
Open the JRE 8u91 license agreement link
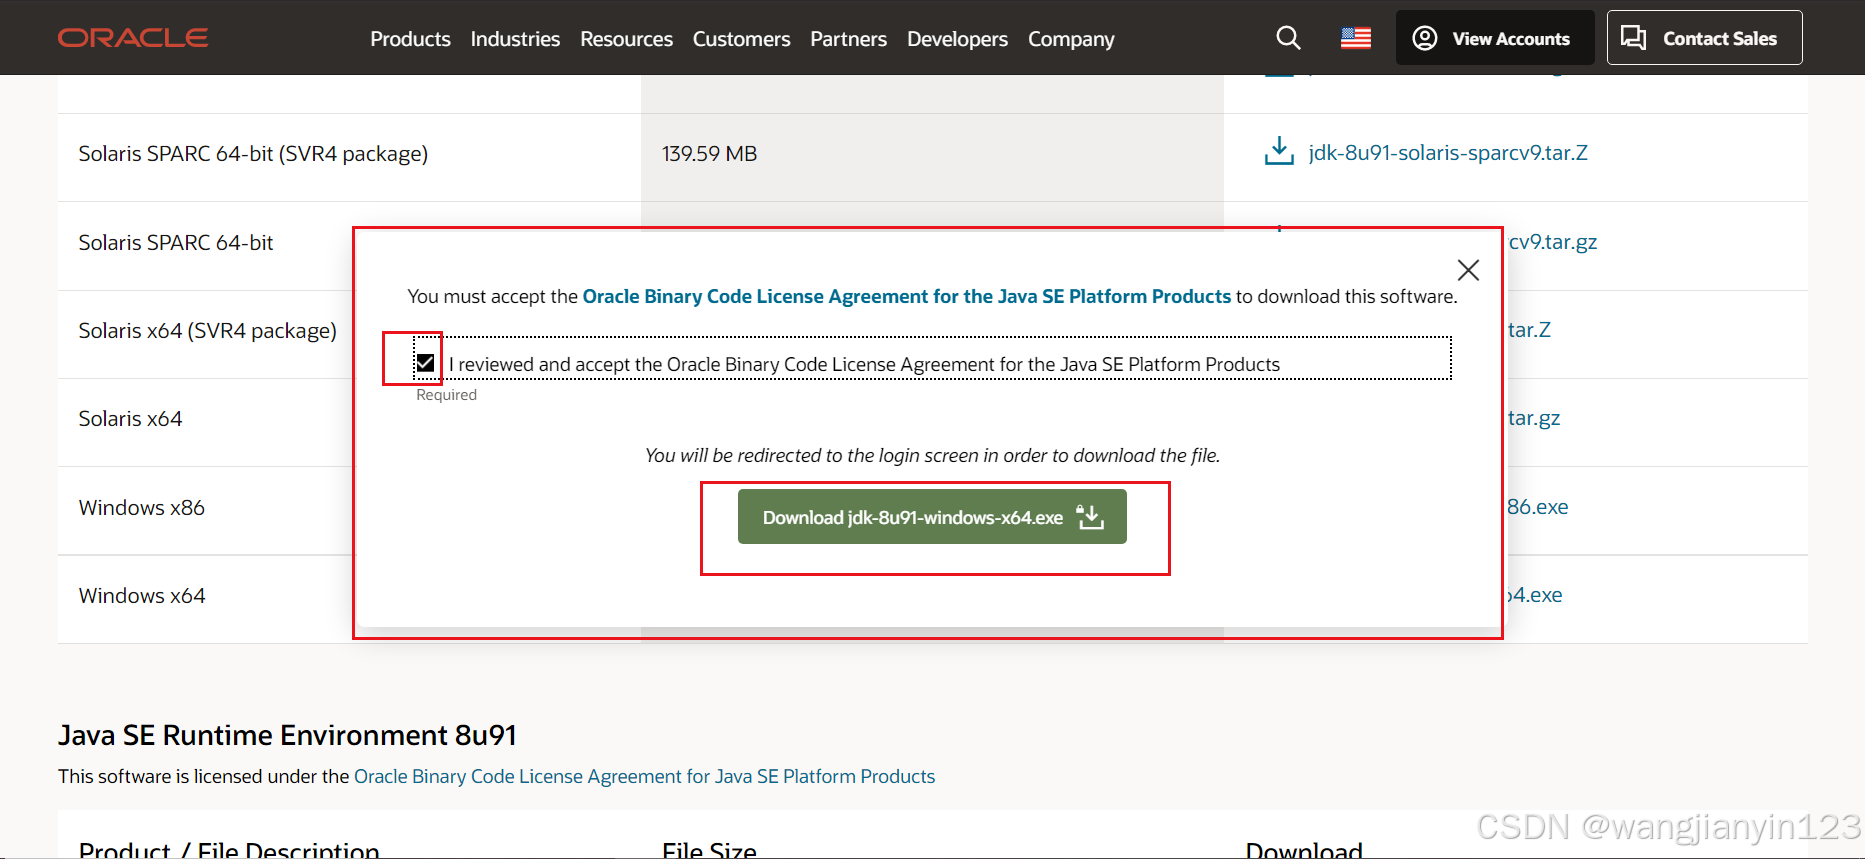click(644, 776)
